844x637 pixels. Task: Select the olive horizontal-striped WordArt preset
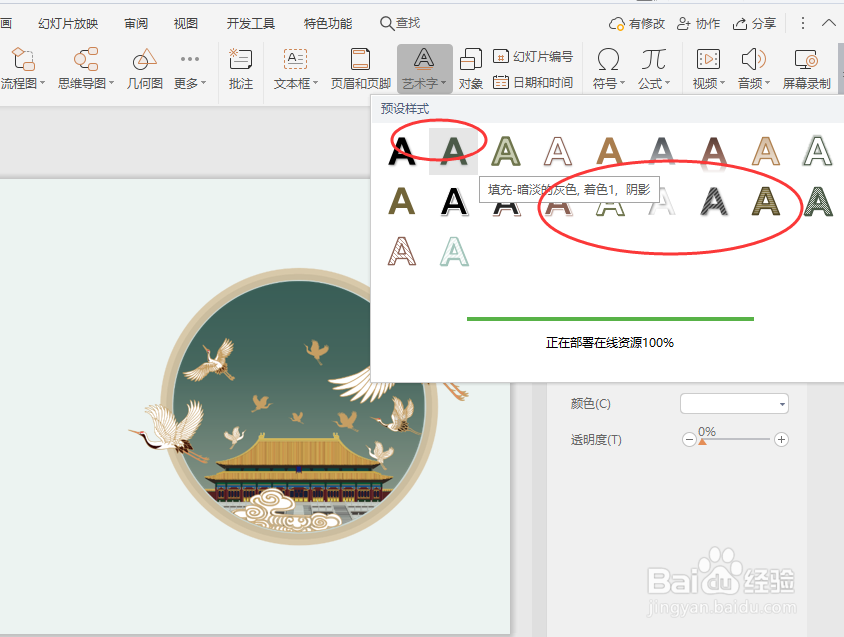pyautogui.click(x=766, y=201)
